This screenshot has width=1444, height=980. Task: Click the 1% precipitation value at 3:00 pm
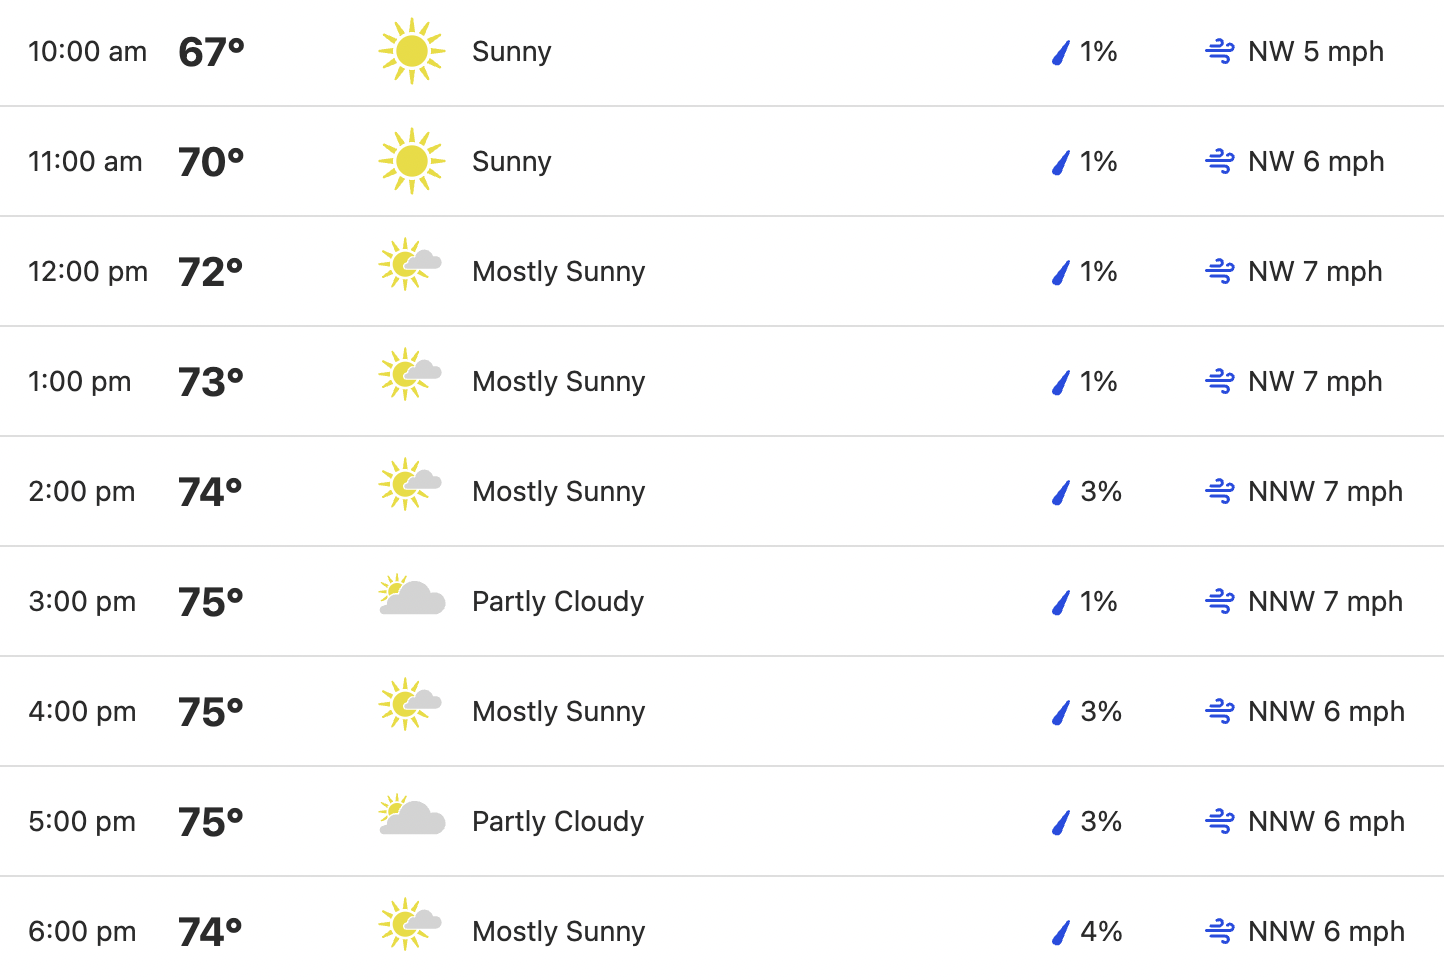tap(1098, 601)
